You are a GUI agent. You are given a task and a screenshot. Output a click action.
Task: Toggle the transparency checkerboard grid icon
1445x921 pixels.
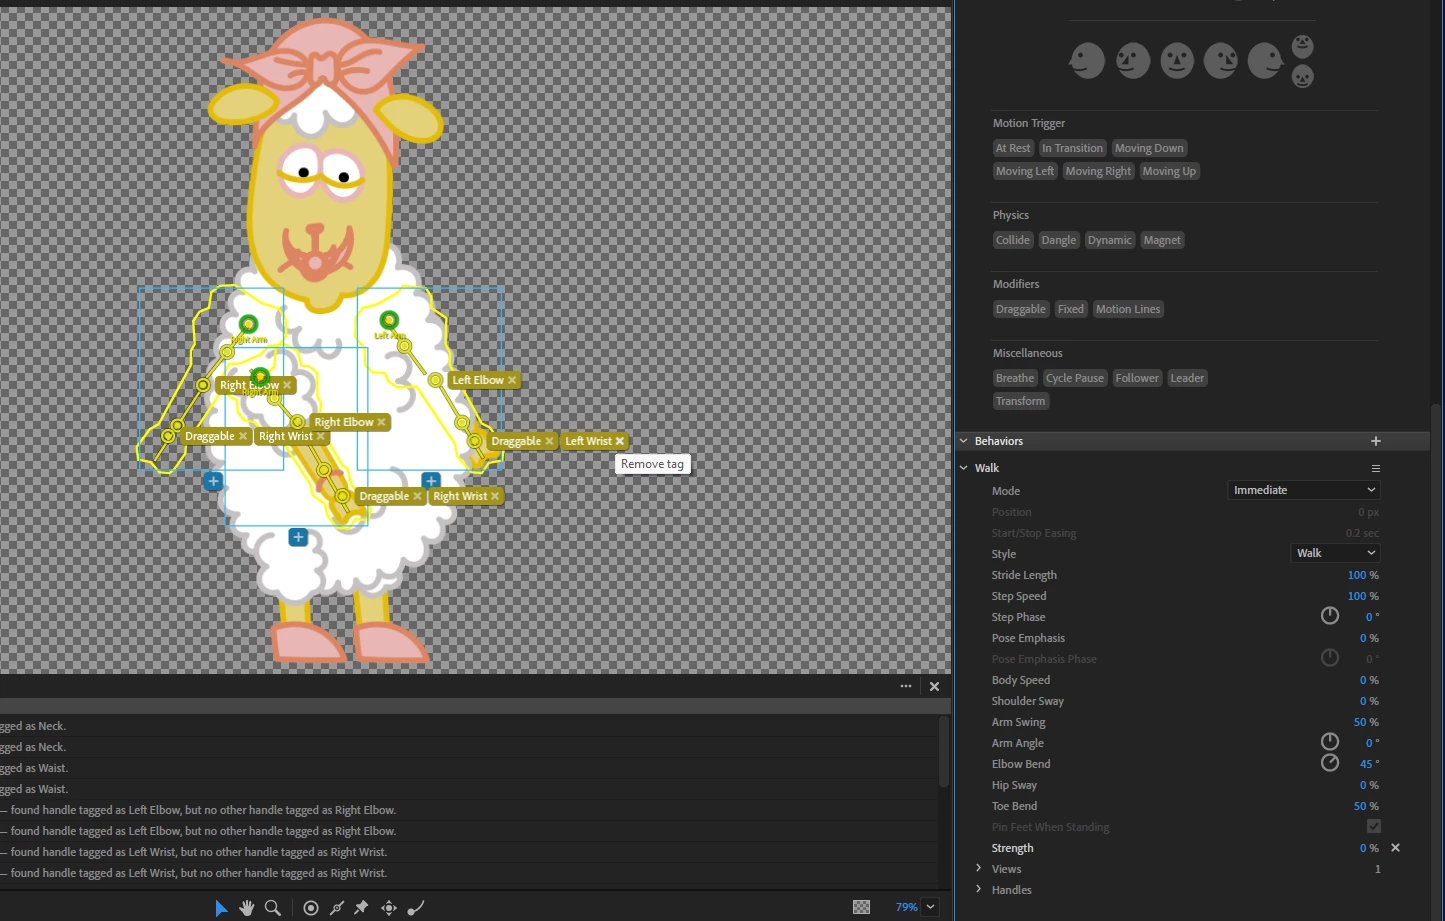coord(861,907)
